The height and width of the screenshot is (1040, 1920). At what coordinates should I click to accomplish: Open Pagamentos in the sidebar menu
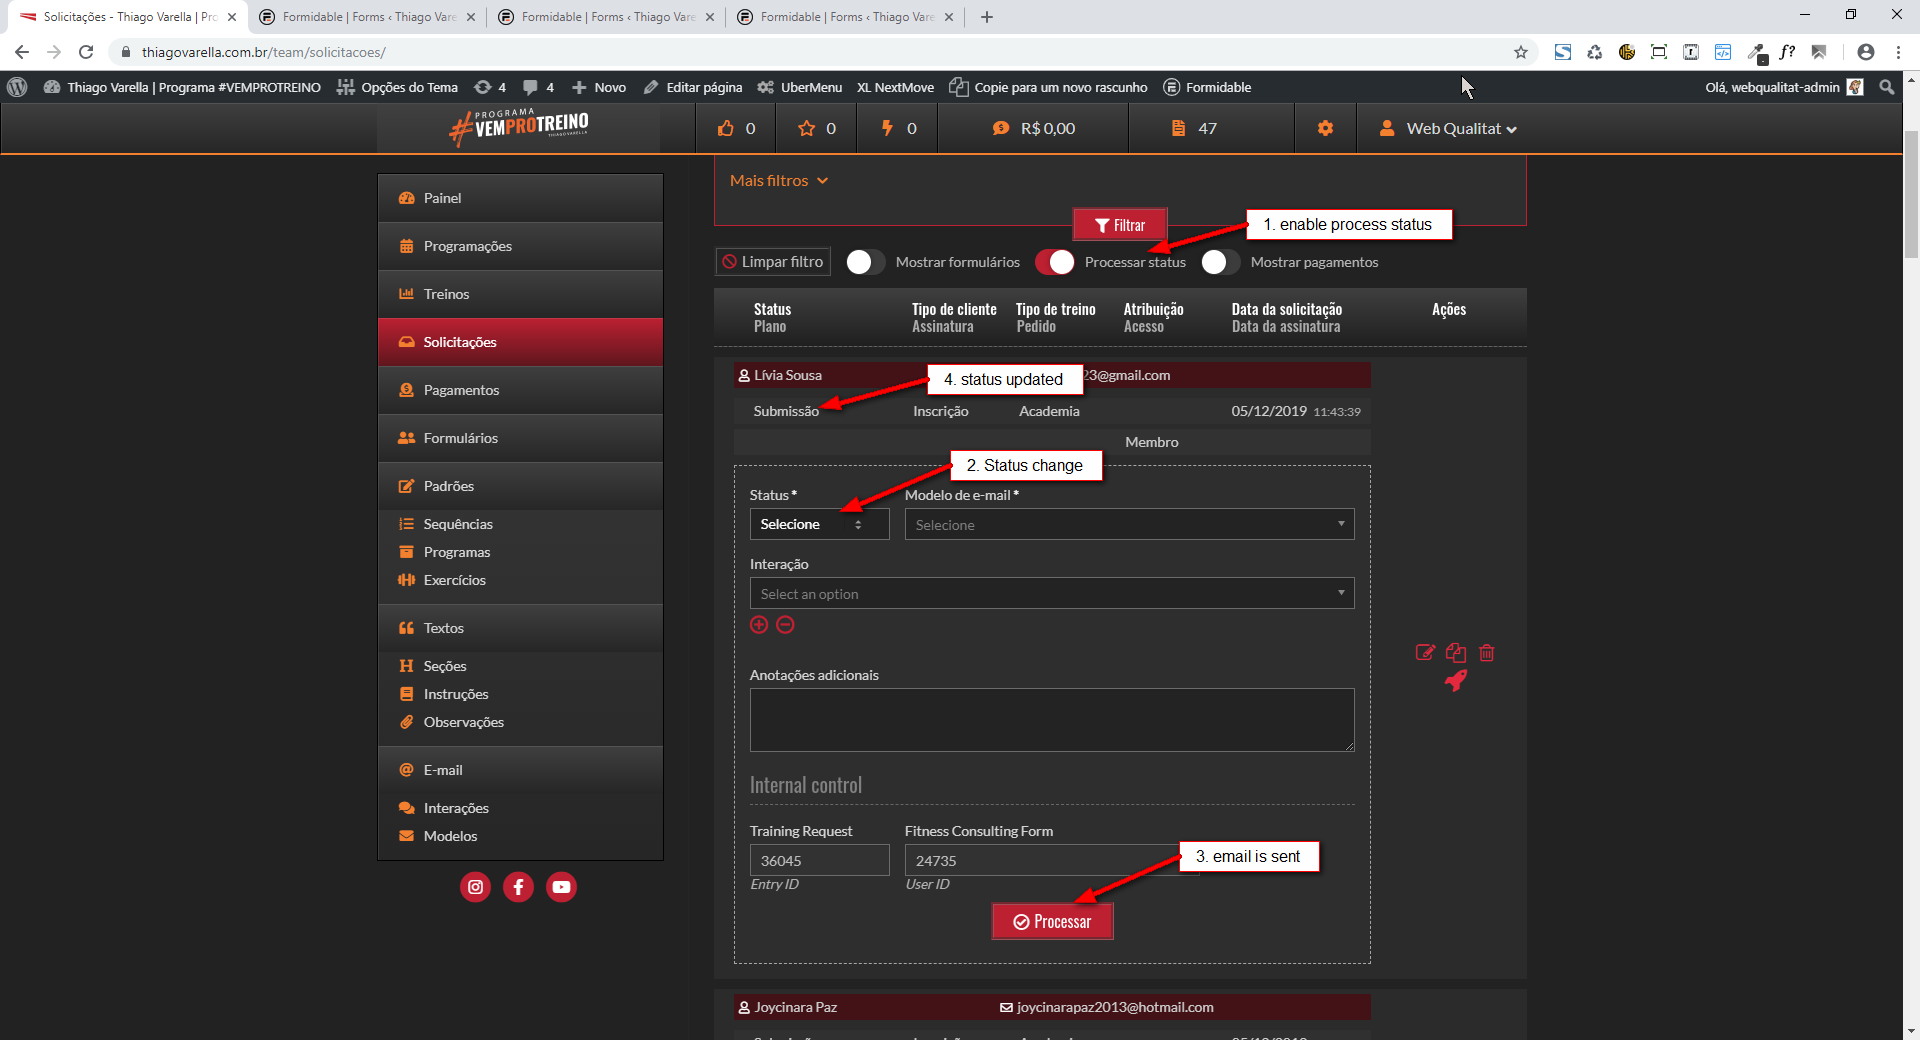pyautogui.click(x=461, y=390)
